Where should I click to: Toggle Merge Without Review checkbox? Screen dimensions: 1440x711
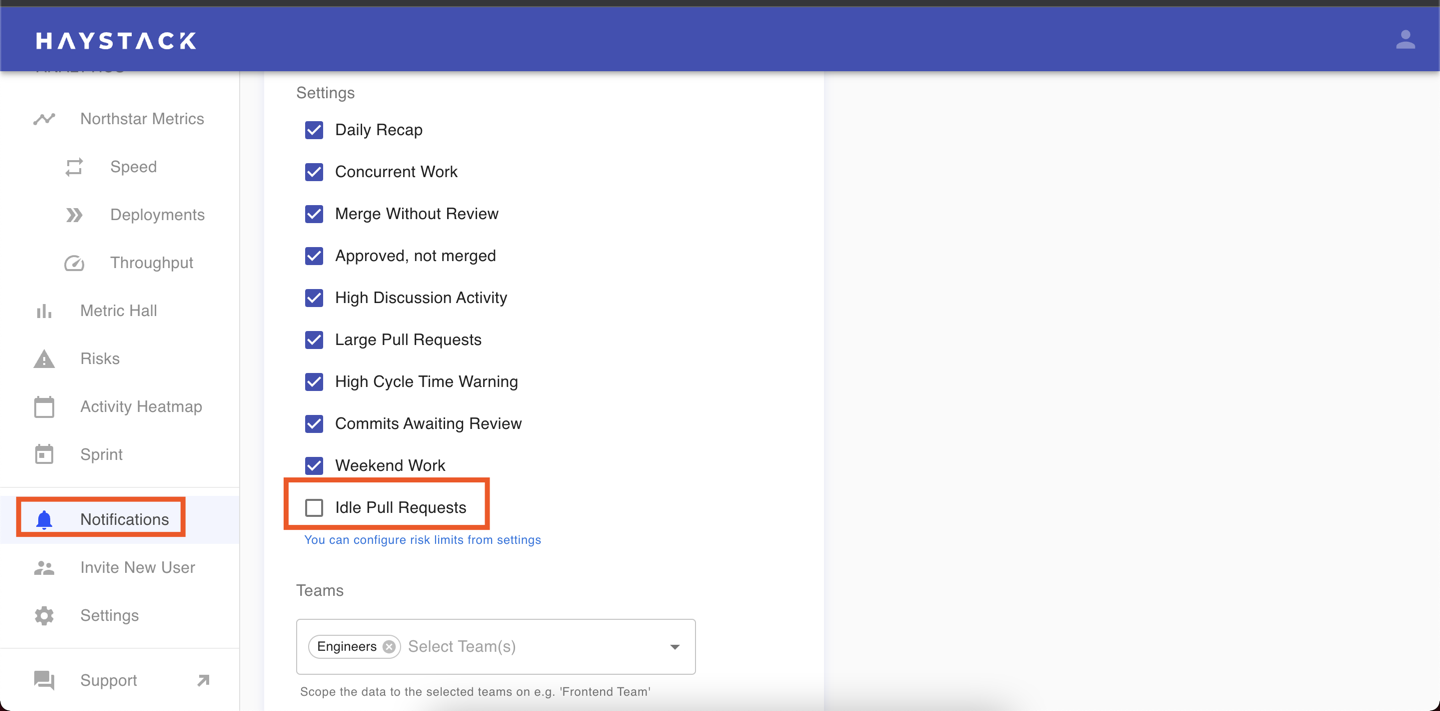(x=314, y=214)
